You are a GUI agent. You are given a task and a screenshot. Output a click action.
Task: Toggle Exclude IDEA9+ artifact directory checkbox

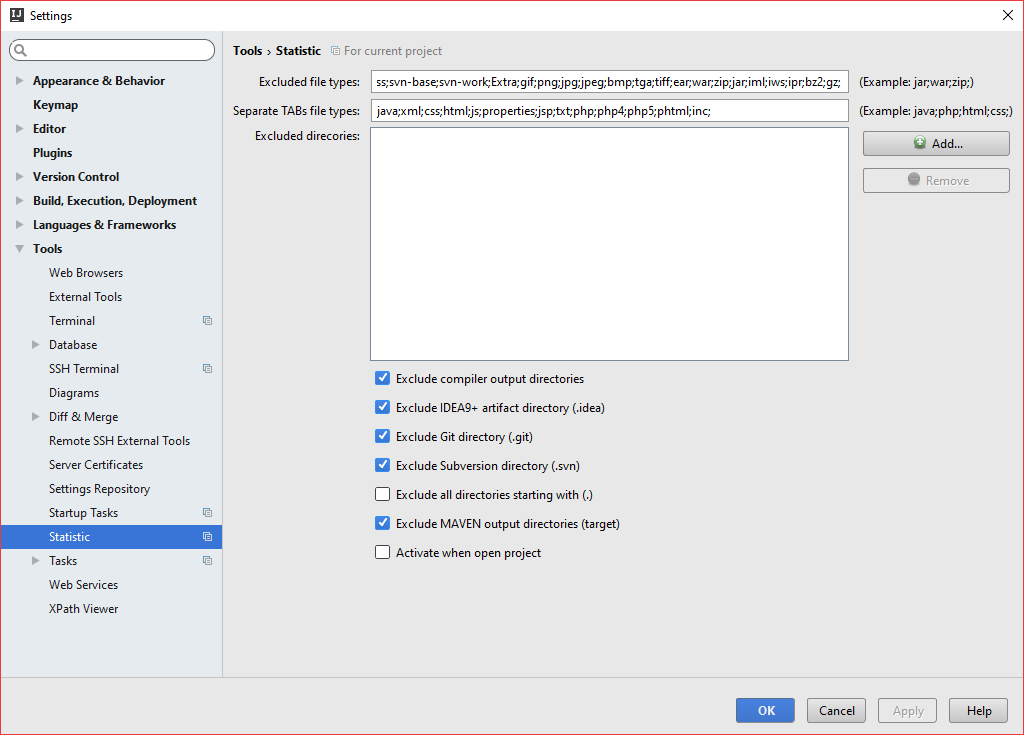pyautogui.click(x=383, y=407)
